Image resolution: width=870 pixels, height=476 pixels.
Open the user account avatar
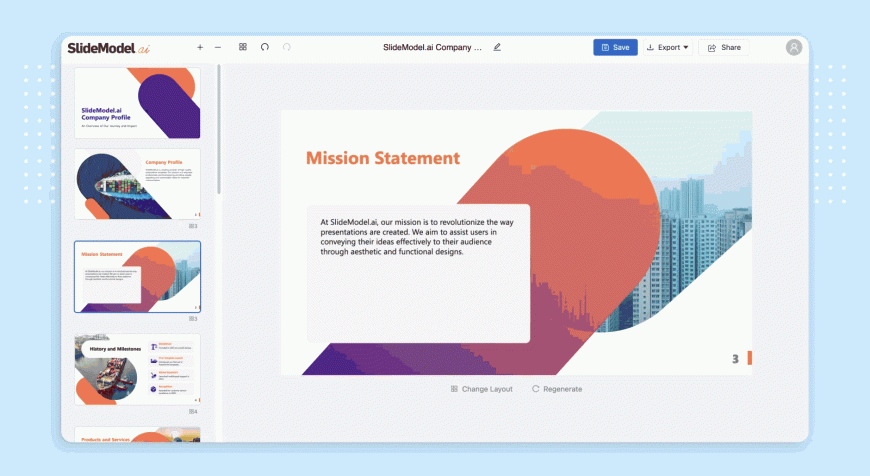tap(794, 47)
